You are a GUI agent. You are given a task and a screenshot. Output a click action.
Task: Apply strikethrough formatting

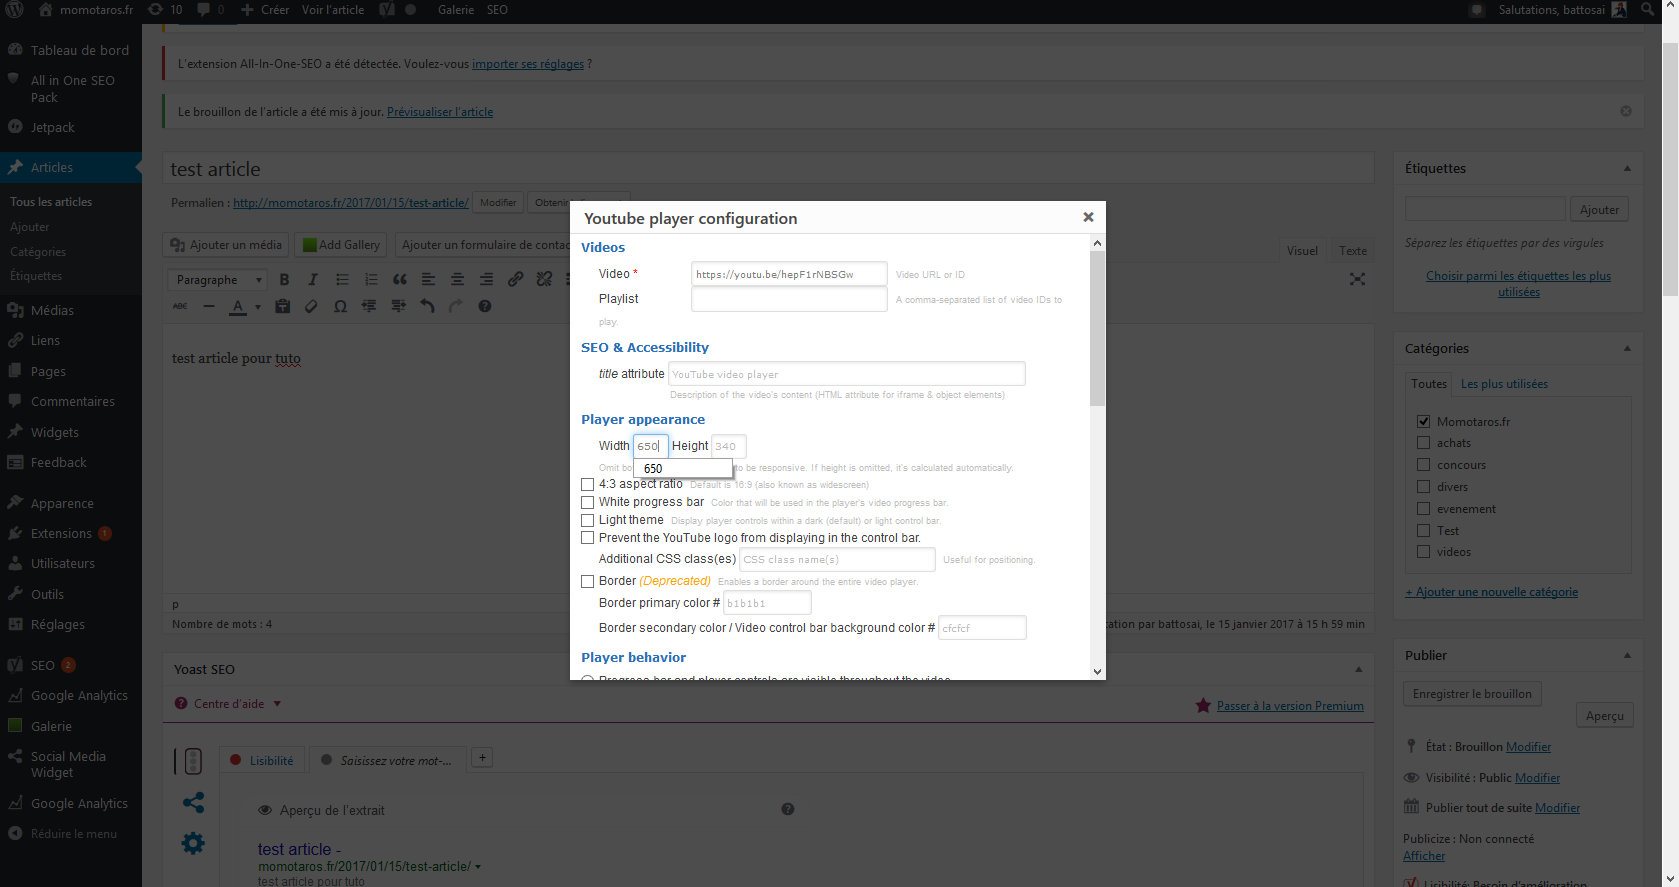[x=180, y=306]
